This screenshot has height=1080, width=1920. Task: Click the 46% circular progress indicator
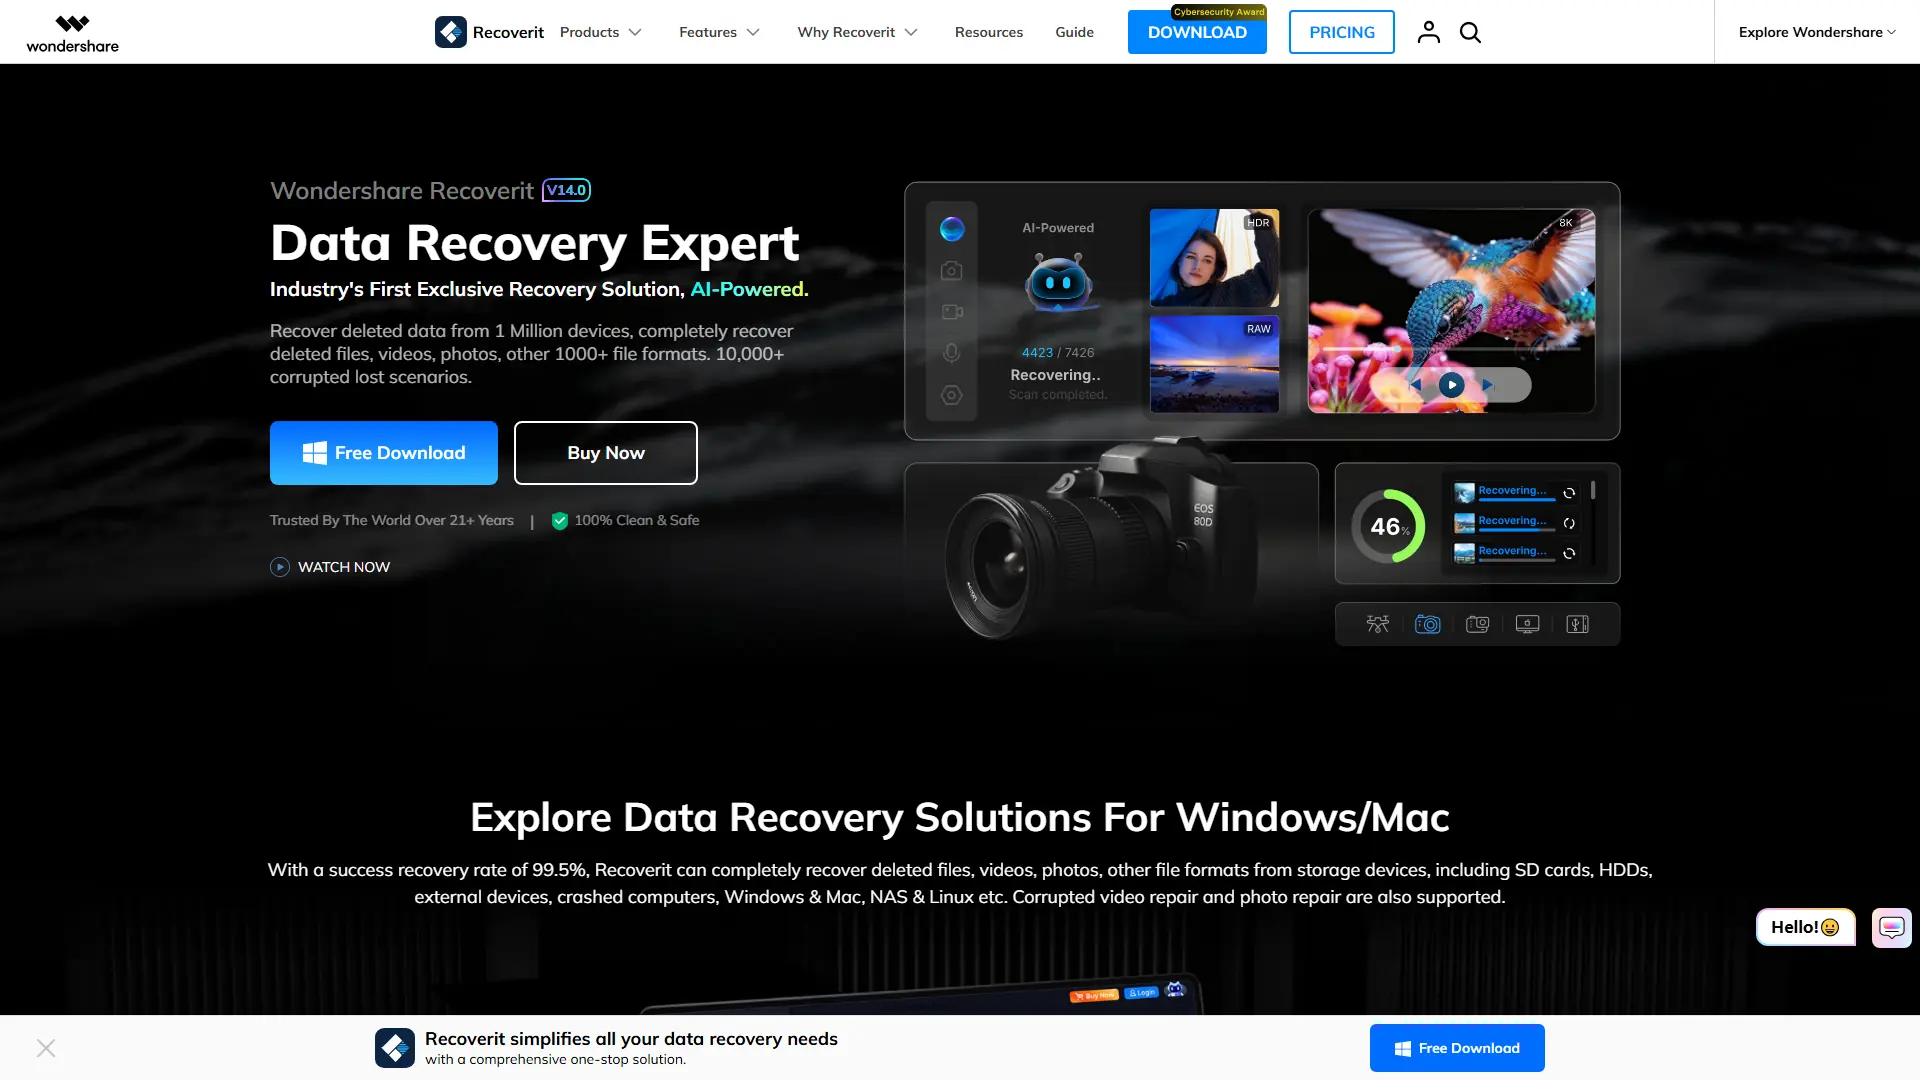pos(1388,525)
